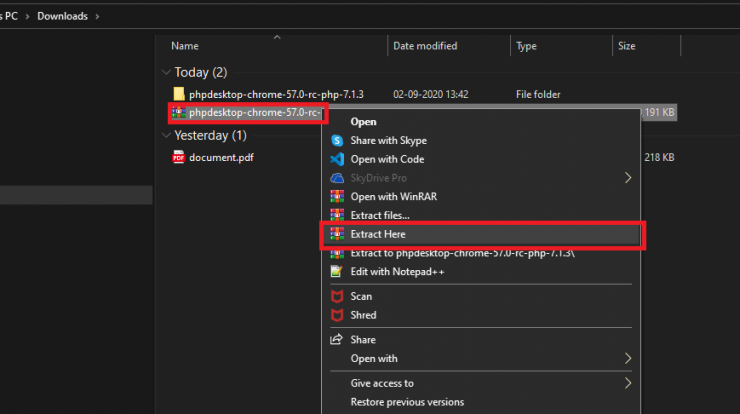The height and width of the screenshot is (414, 740).
Task: Click the SkyDrive Pro cloud icon
Action: coord(337,178)
